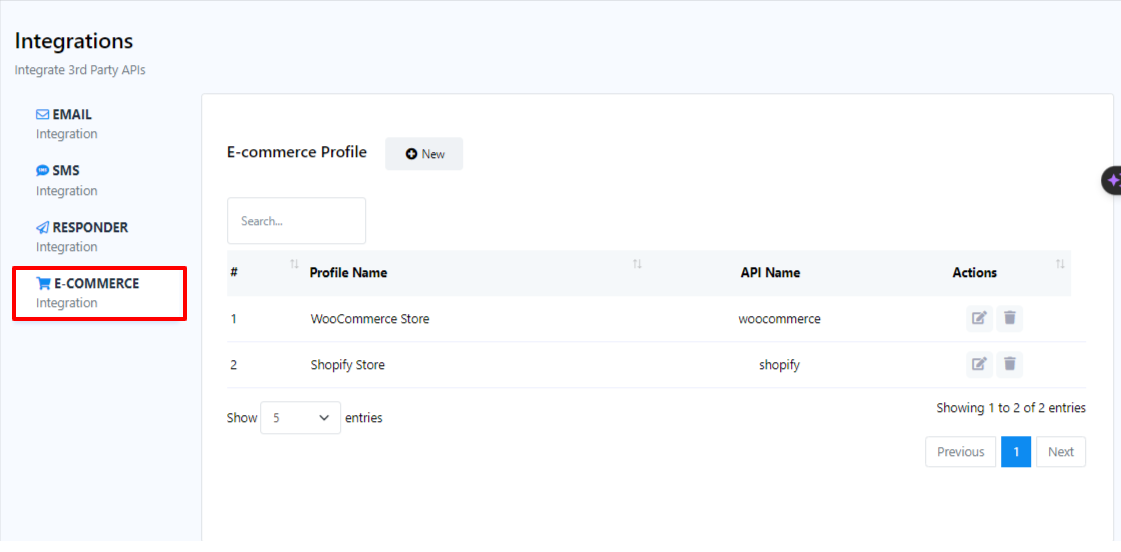Click the sparkle assistant icon at right edge

[x=1112, y=180]
